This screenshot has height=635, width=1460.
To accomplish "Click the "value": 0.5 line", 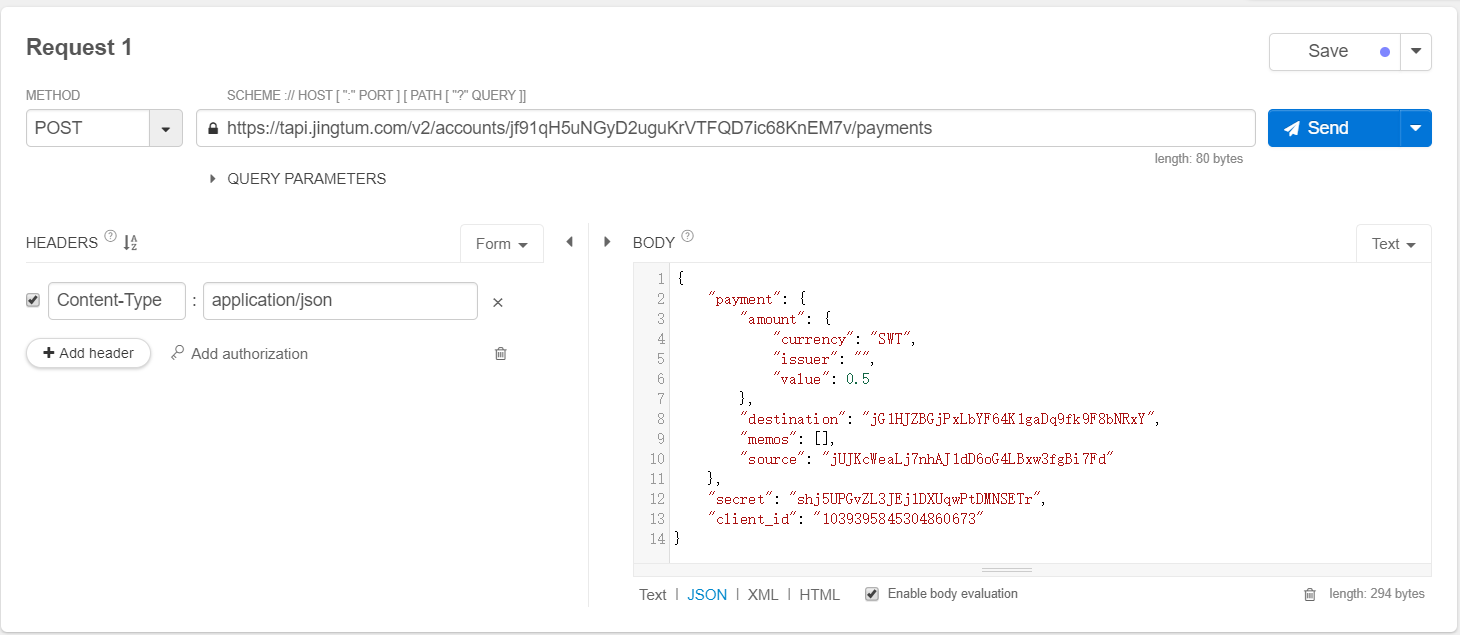I will tap(820, 379).
